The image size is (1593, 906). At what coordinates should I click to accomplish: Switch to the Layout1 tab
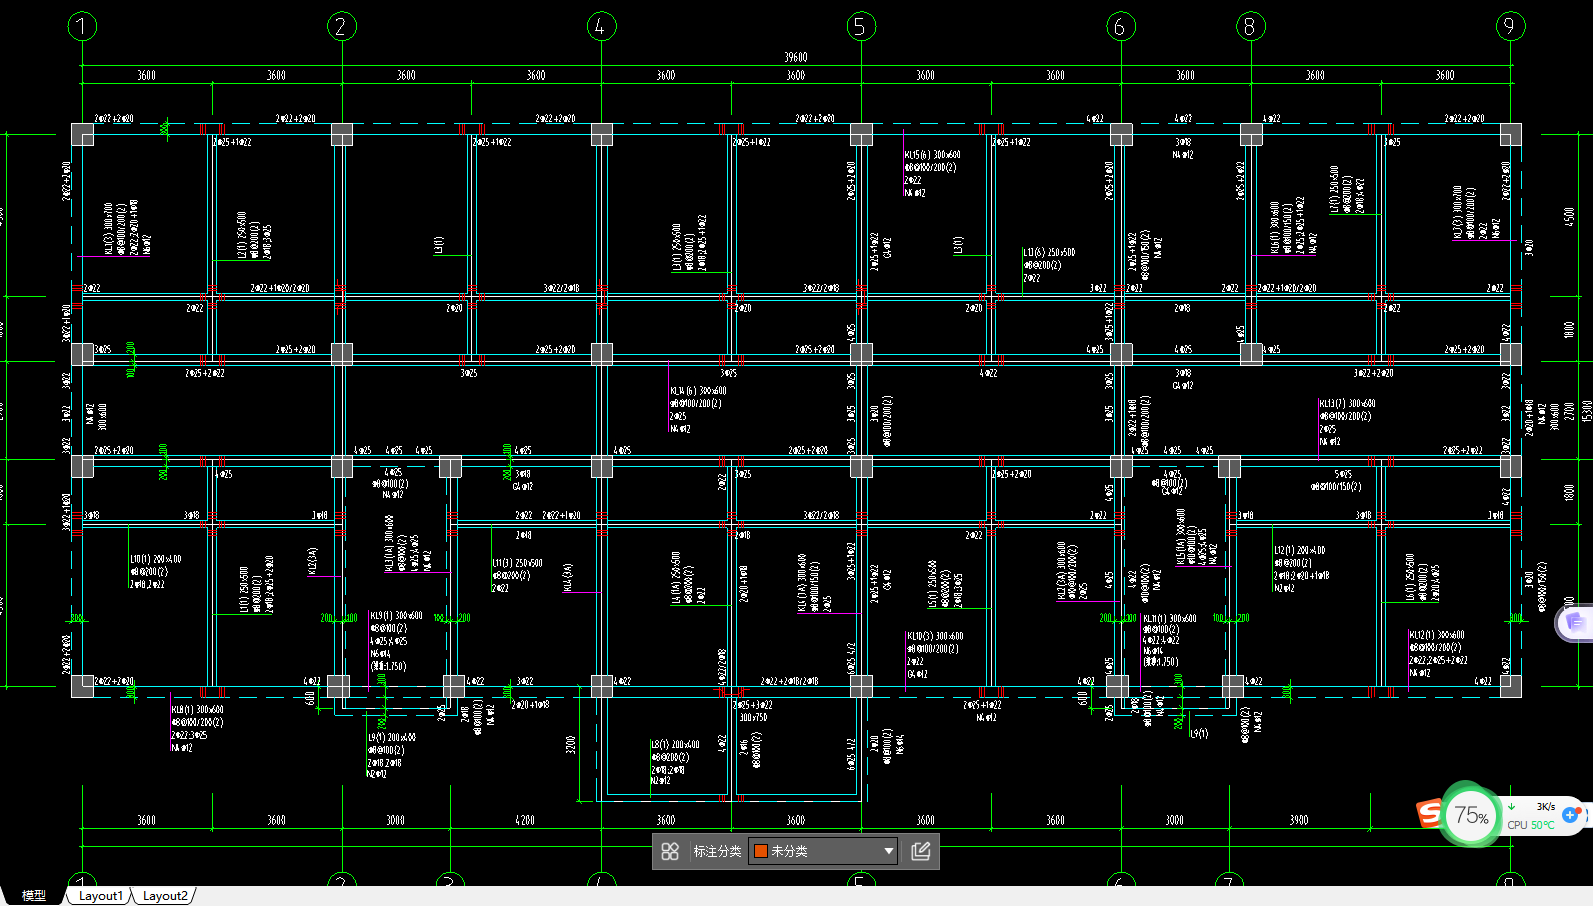click(100, 895)
